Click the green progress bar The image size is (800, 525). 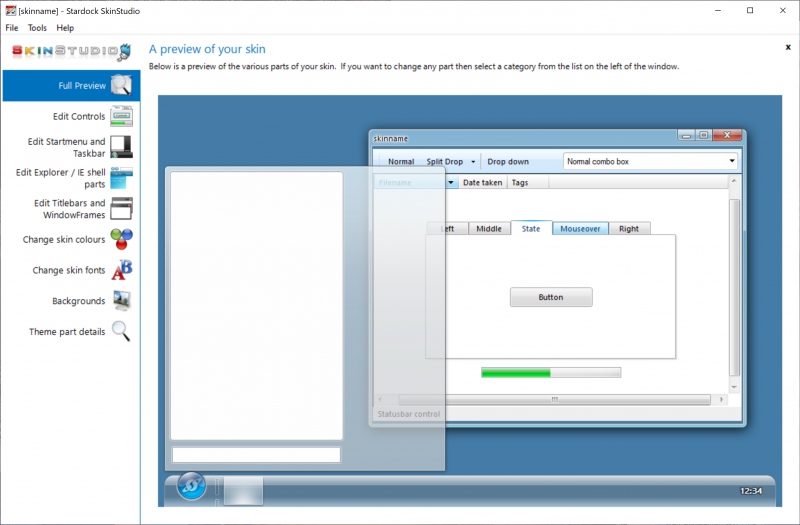click(x=551, y=372)
